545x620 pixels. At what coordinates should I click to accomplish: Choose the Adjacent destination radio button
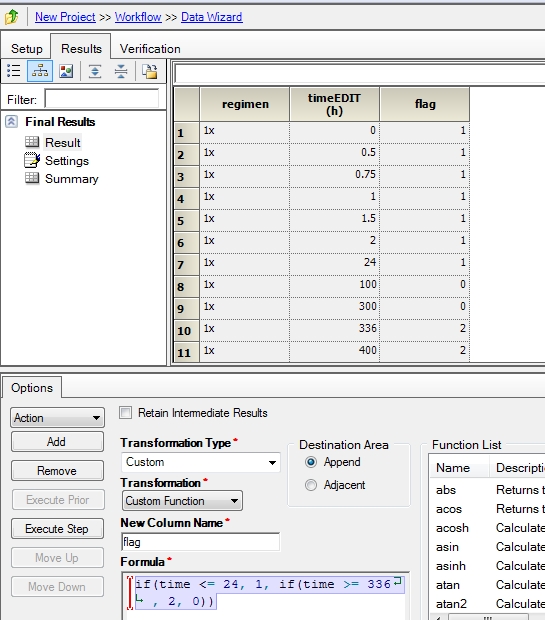coord(311,485)
